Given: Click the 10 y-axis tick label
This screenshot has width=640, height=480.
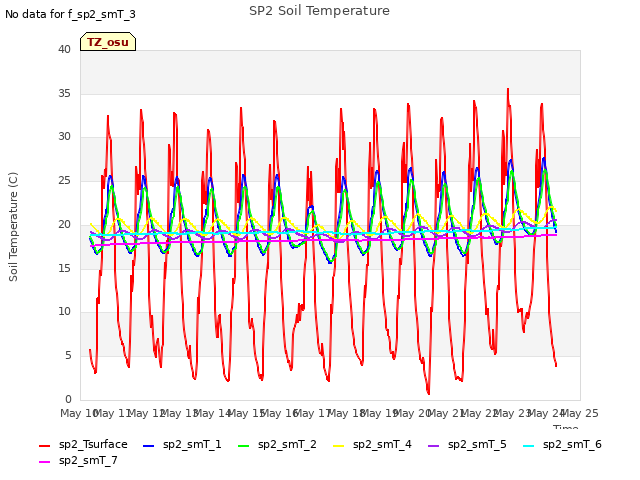Looking at the screenshot, I should click(64, 312).
